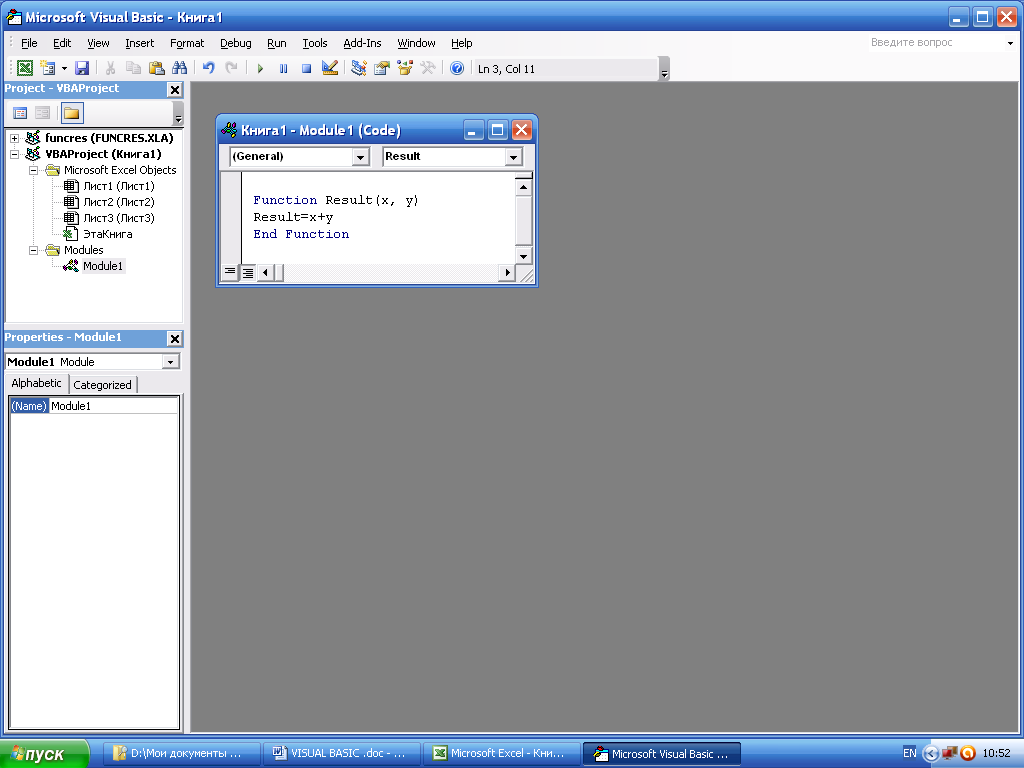Screen dimensions: 1024x768
Task: Open the Edit menu
Action: tap(62, 43)
